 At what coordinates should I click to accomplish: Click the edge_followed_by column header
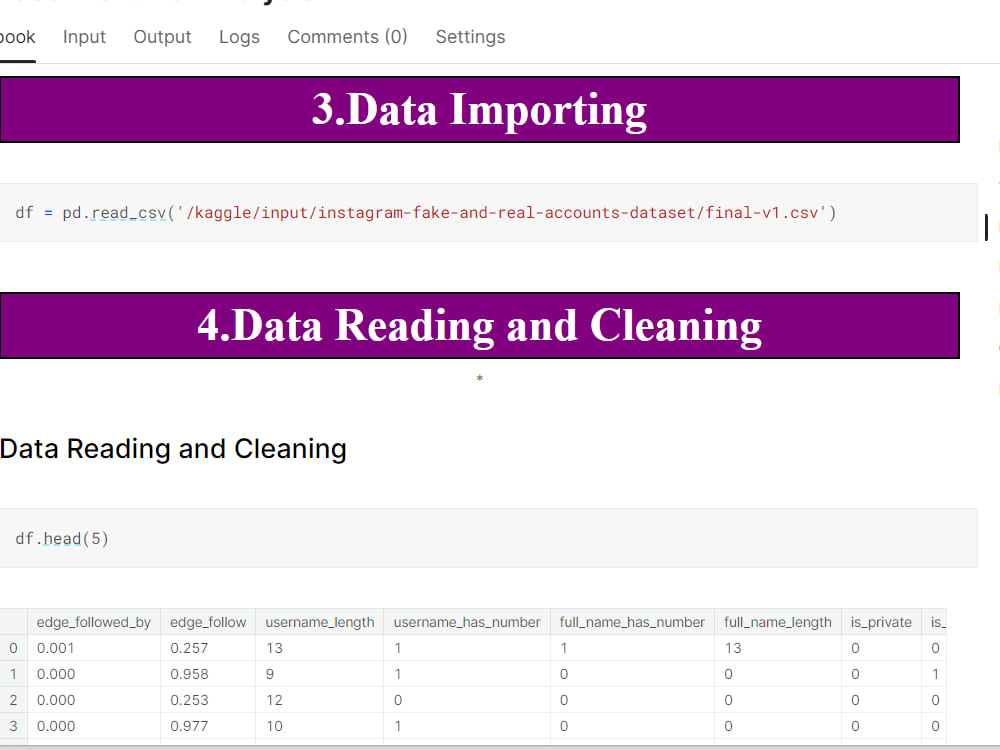coord(93,621)
